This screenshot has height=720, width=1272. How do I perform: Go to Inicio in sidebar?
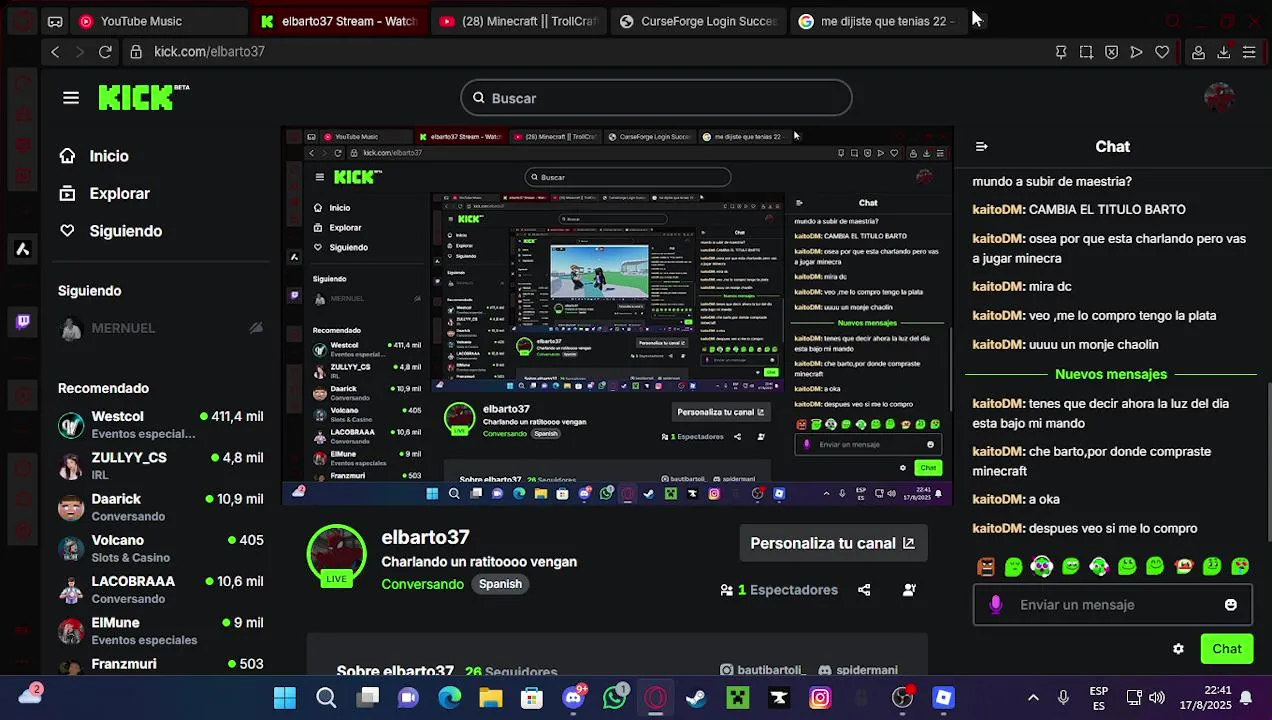(94, 156)
